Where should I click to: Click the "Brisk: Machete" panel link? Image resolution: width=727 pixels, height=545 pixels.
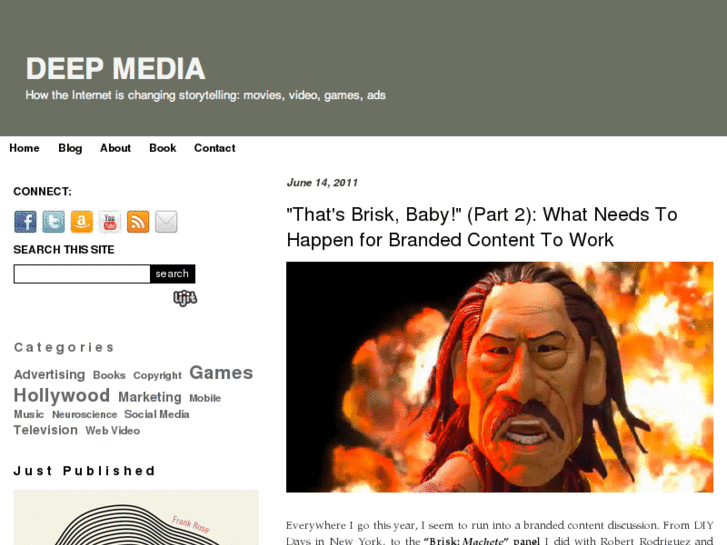(x=482, y=541)
